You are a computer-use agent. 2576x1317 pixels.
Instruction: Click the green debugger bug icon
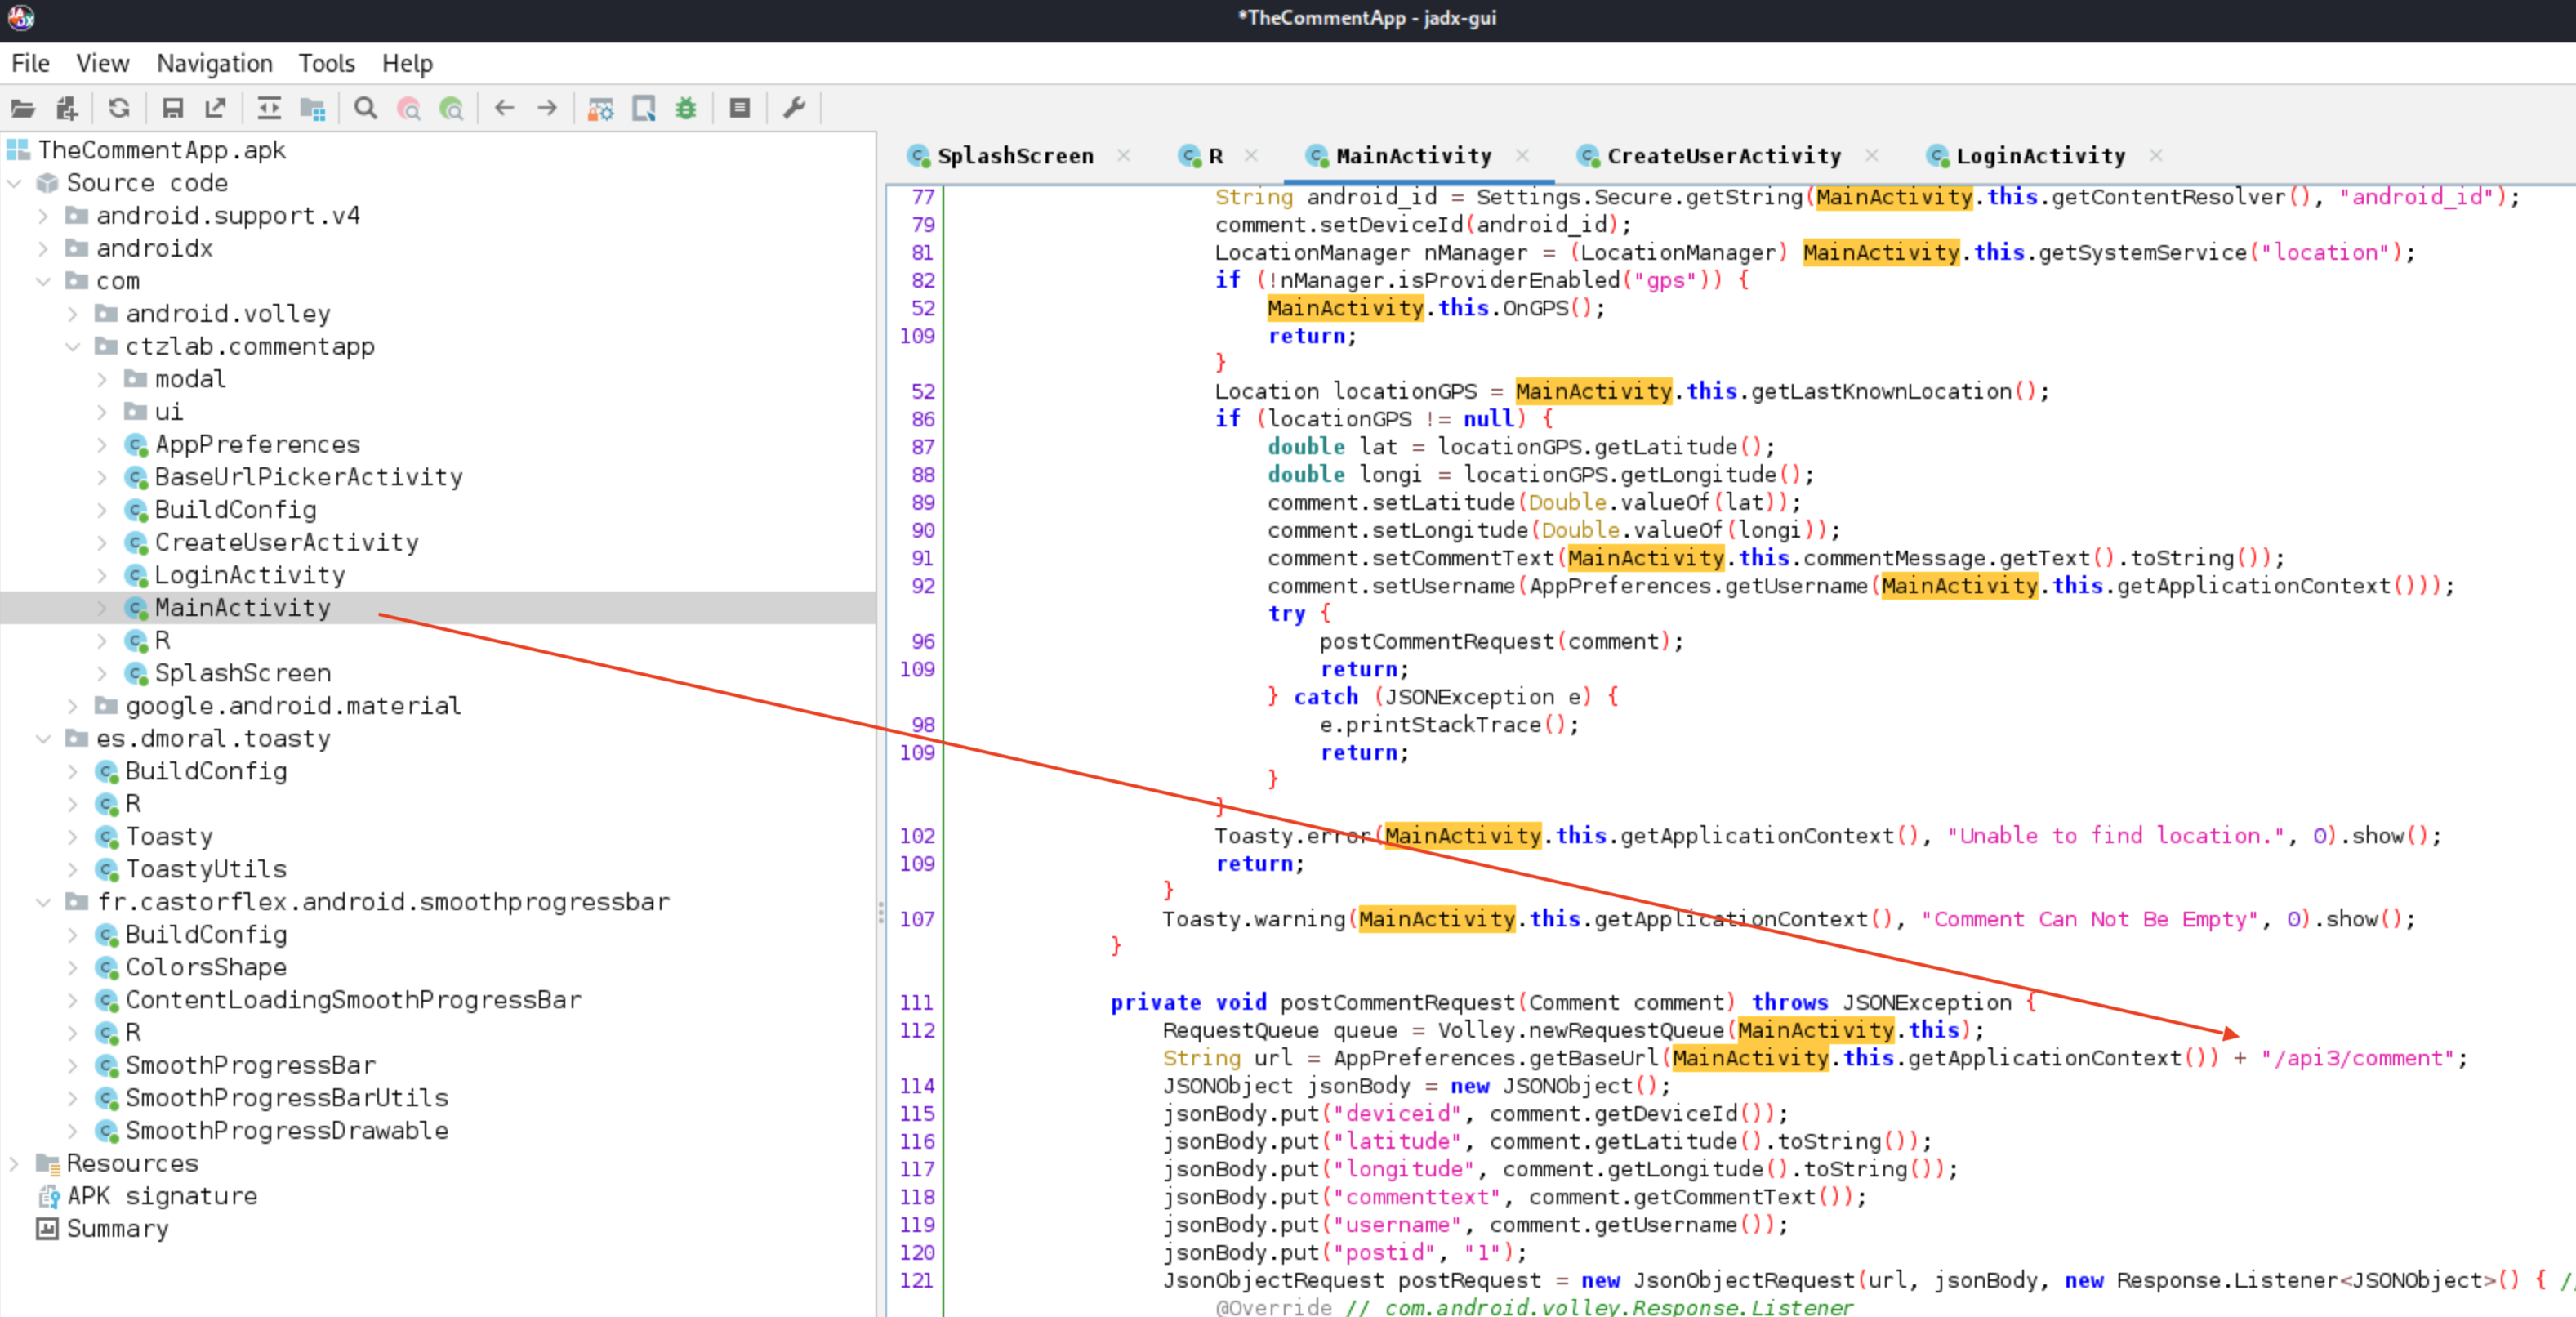(x=686, y=108)
